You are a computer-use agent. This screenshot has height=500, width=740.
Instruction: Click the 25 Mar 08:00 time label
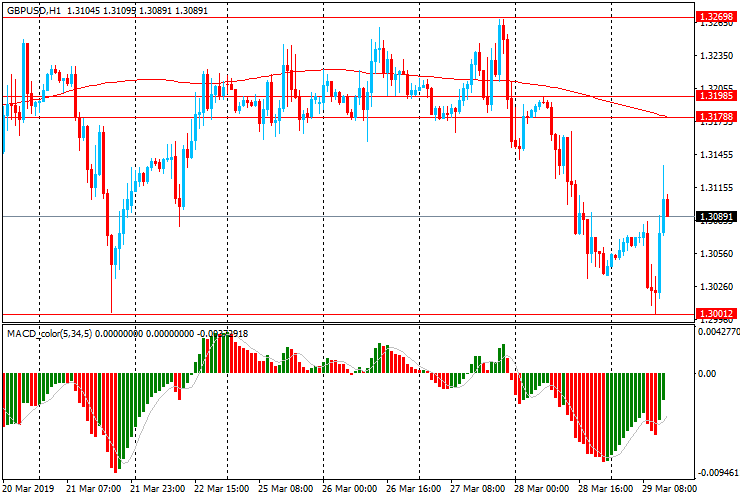pos(286,488)
